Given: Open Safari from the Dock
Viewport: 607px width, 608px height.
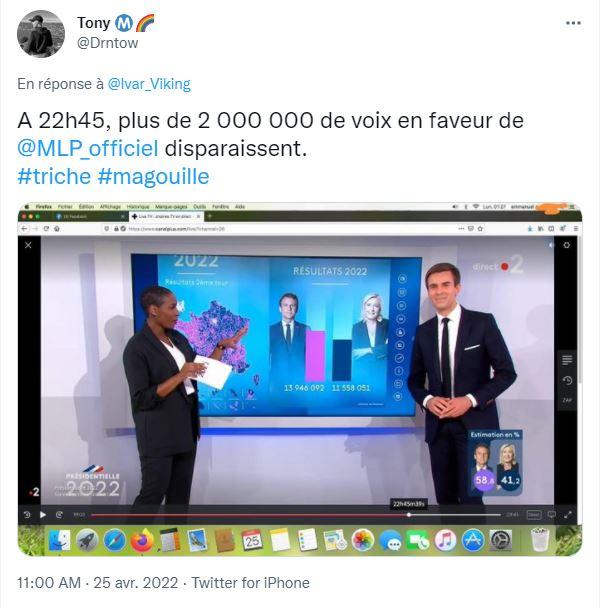Looking at the screenshot, I should (114, 540).
